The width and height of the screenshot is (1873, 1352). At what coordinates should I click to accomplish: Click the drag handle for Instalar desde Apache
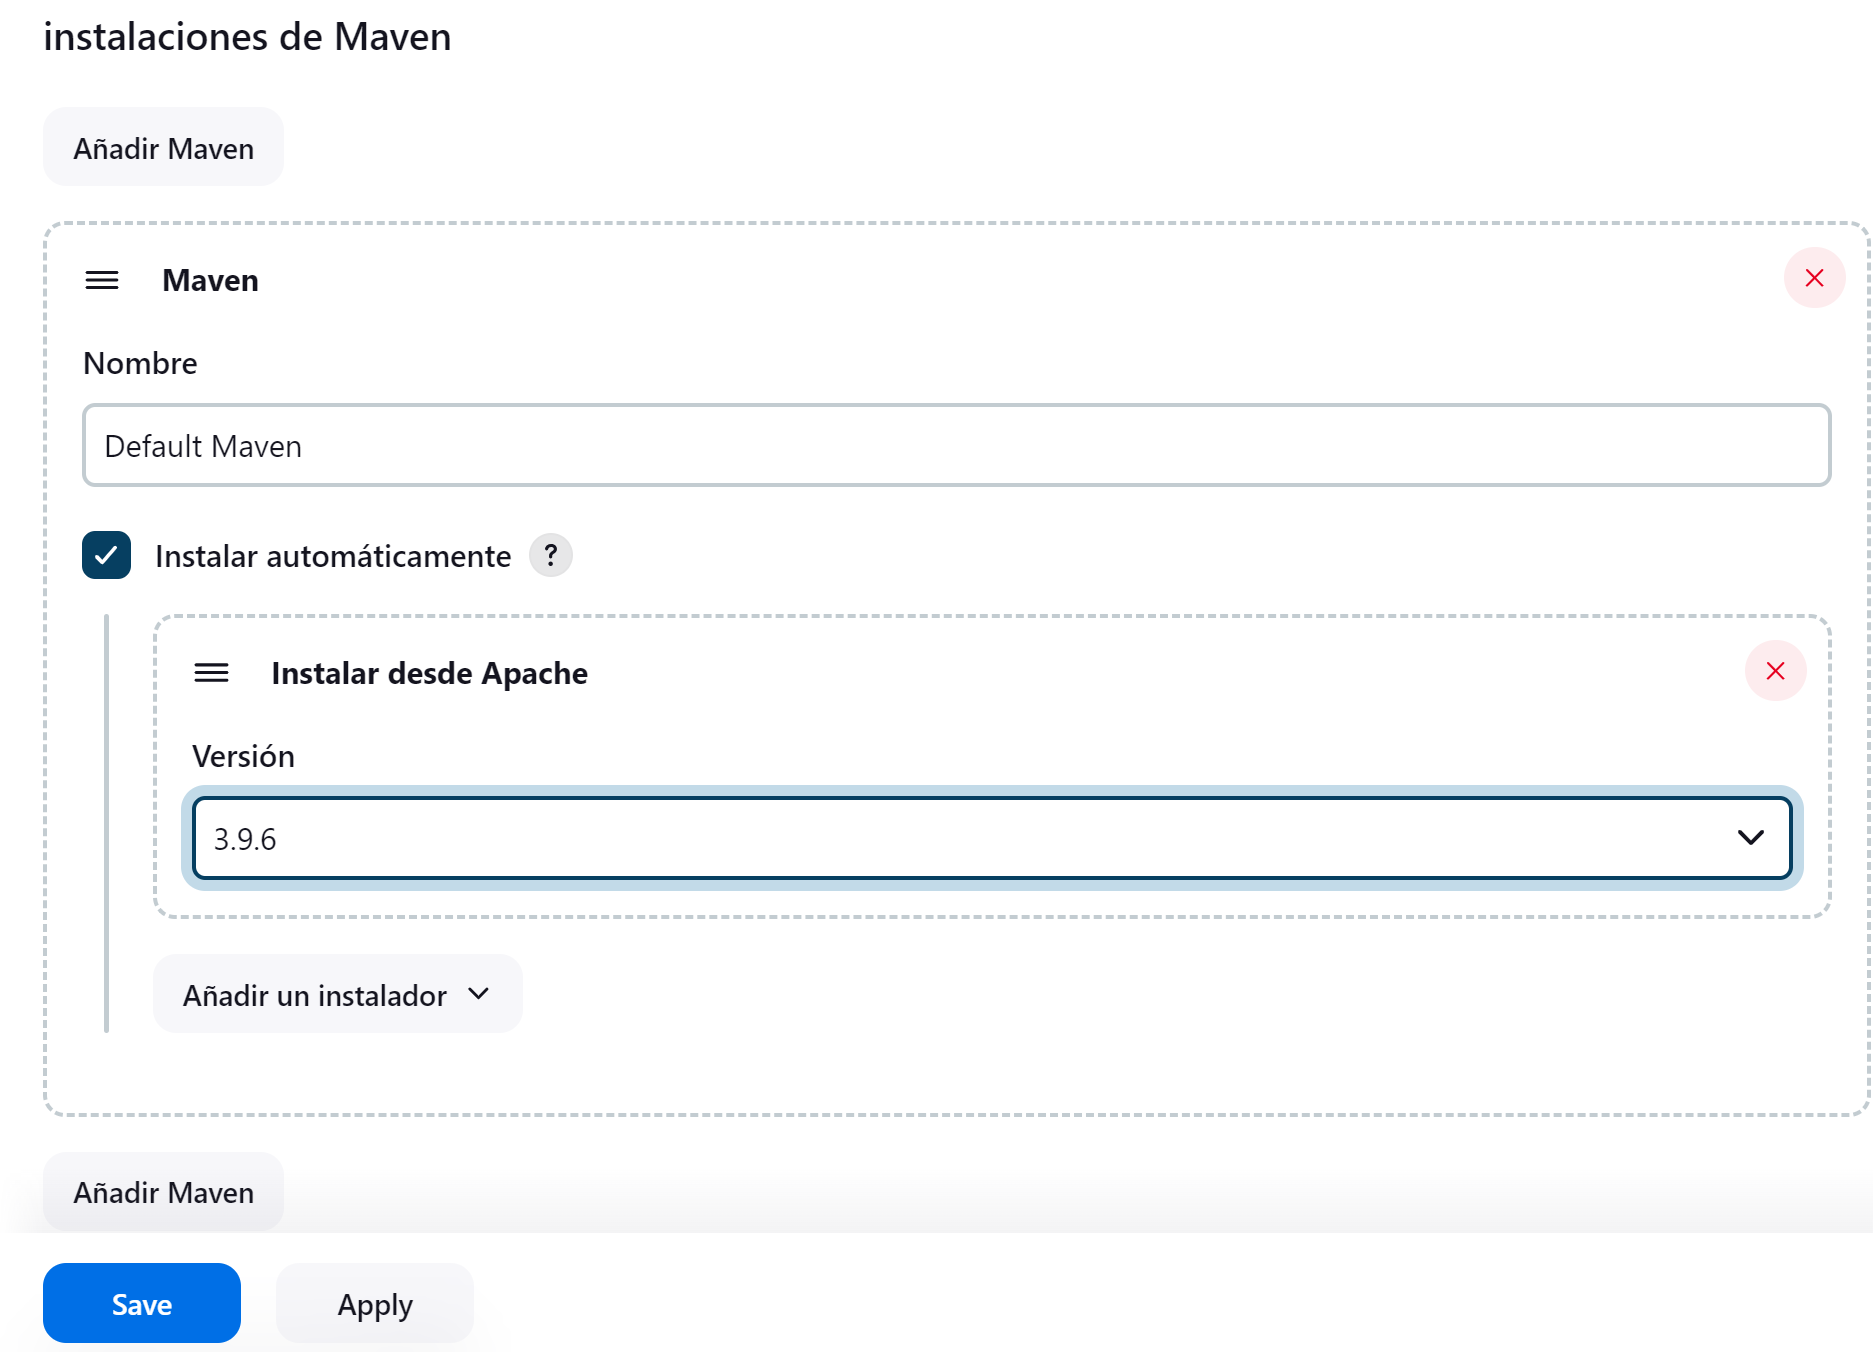211,673
